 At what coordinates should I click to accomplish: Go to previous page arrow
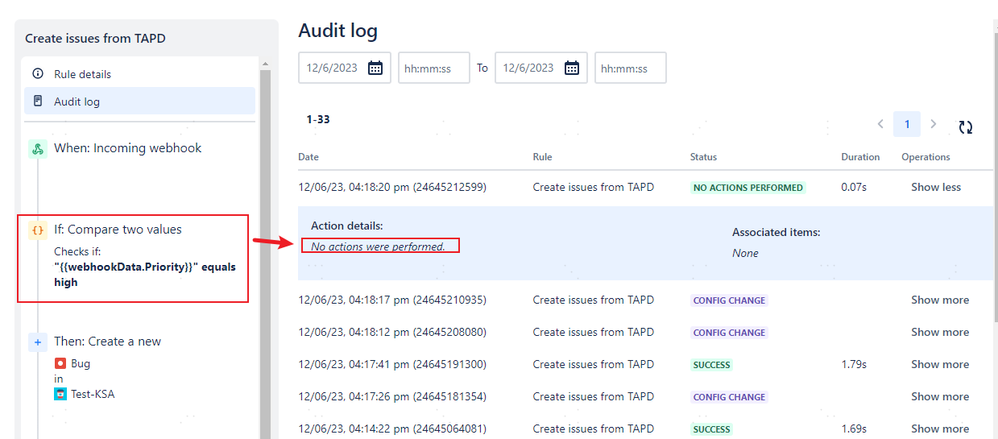pos(880,124)
